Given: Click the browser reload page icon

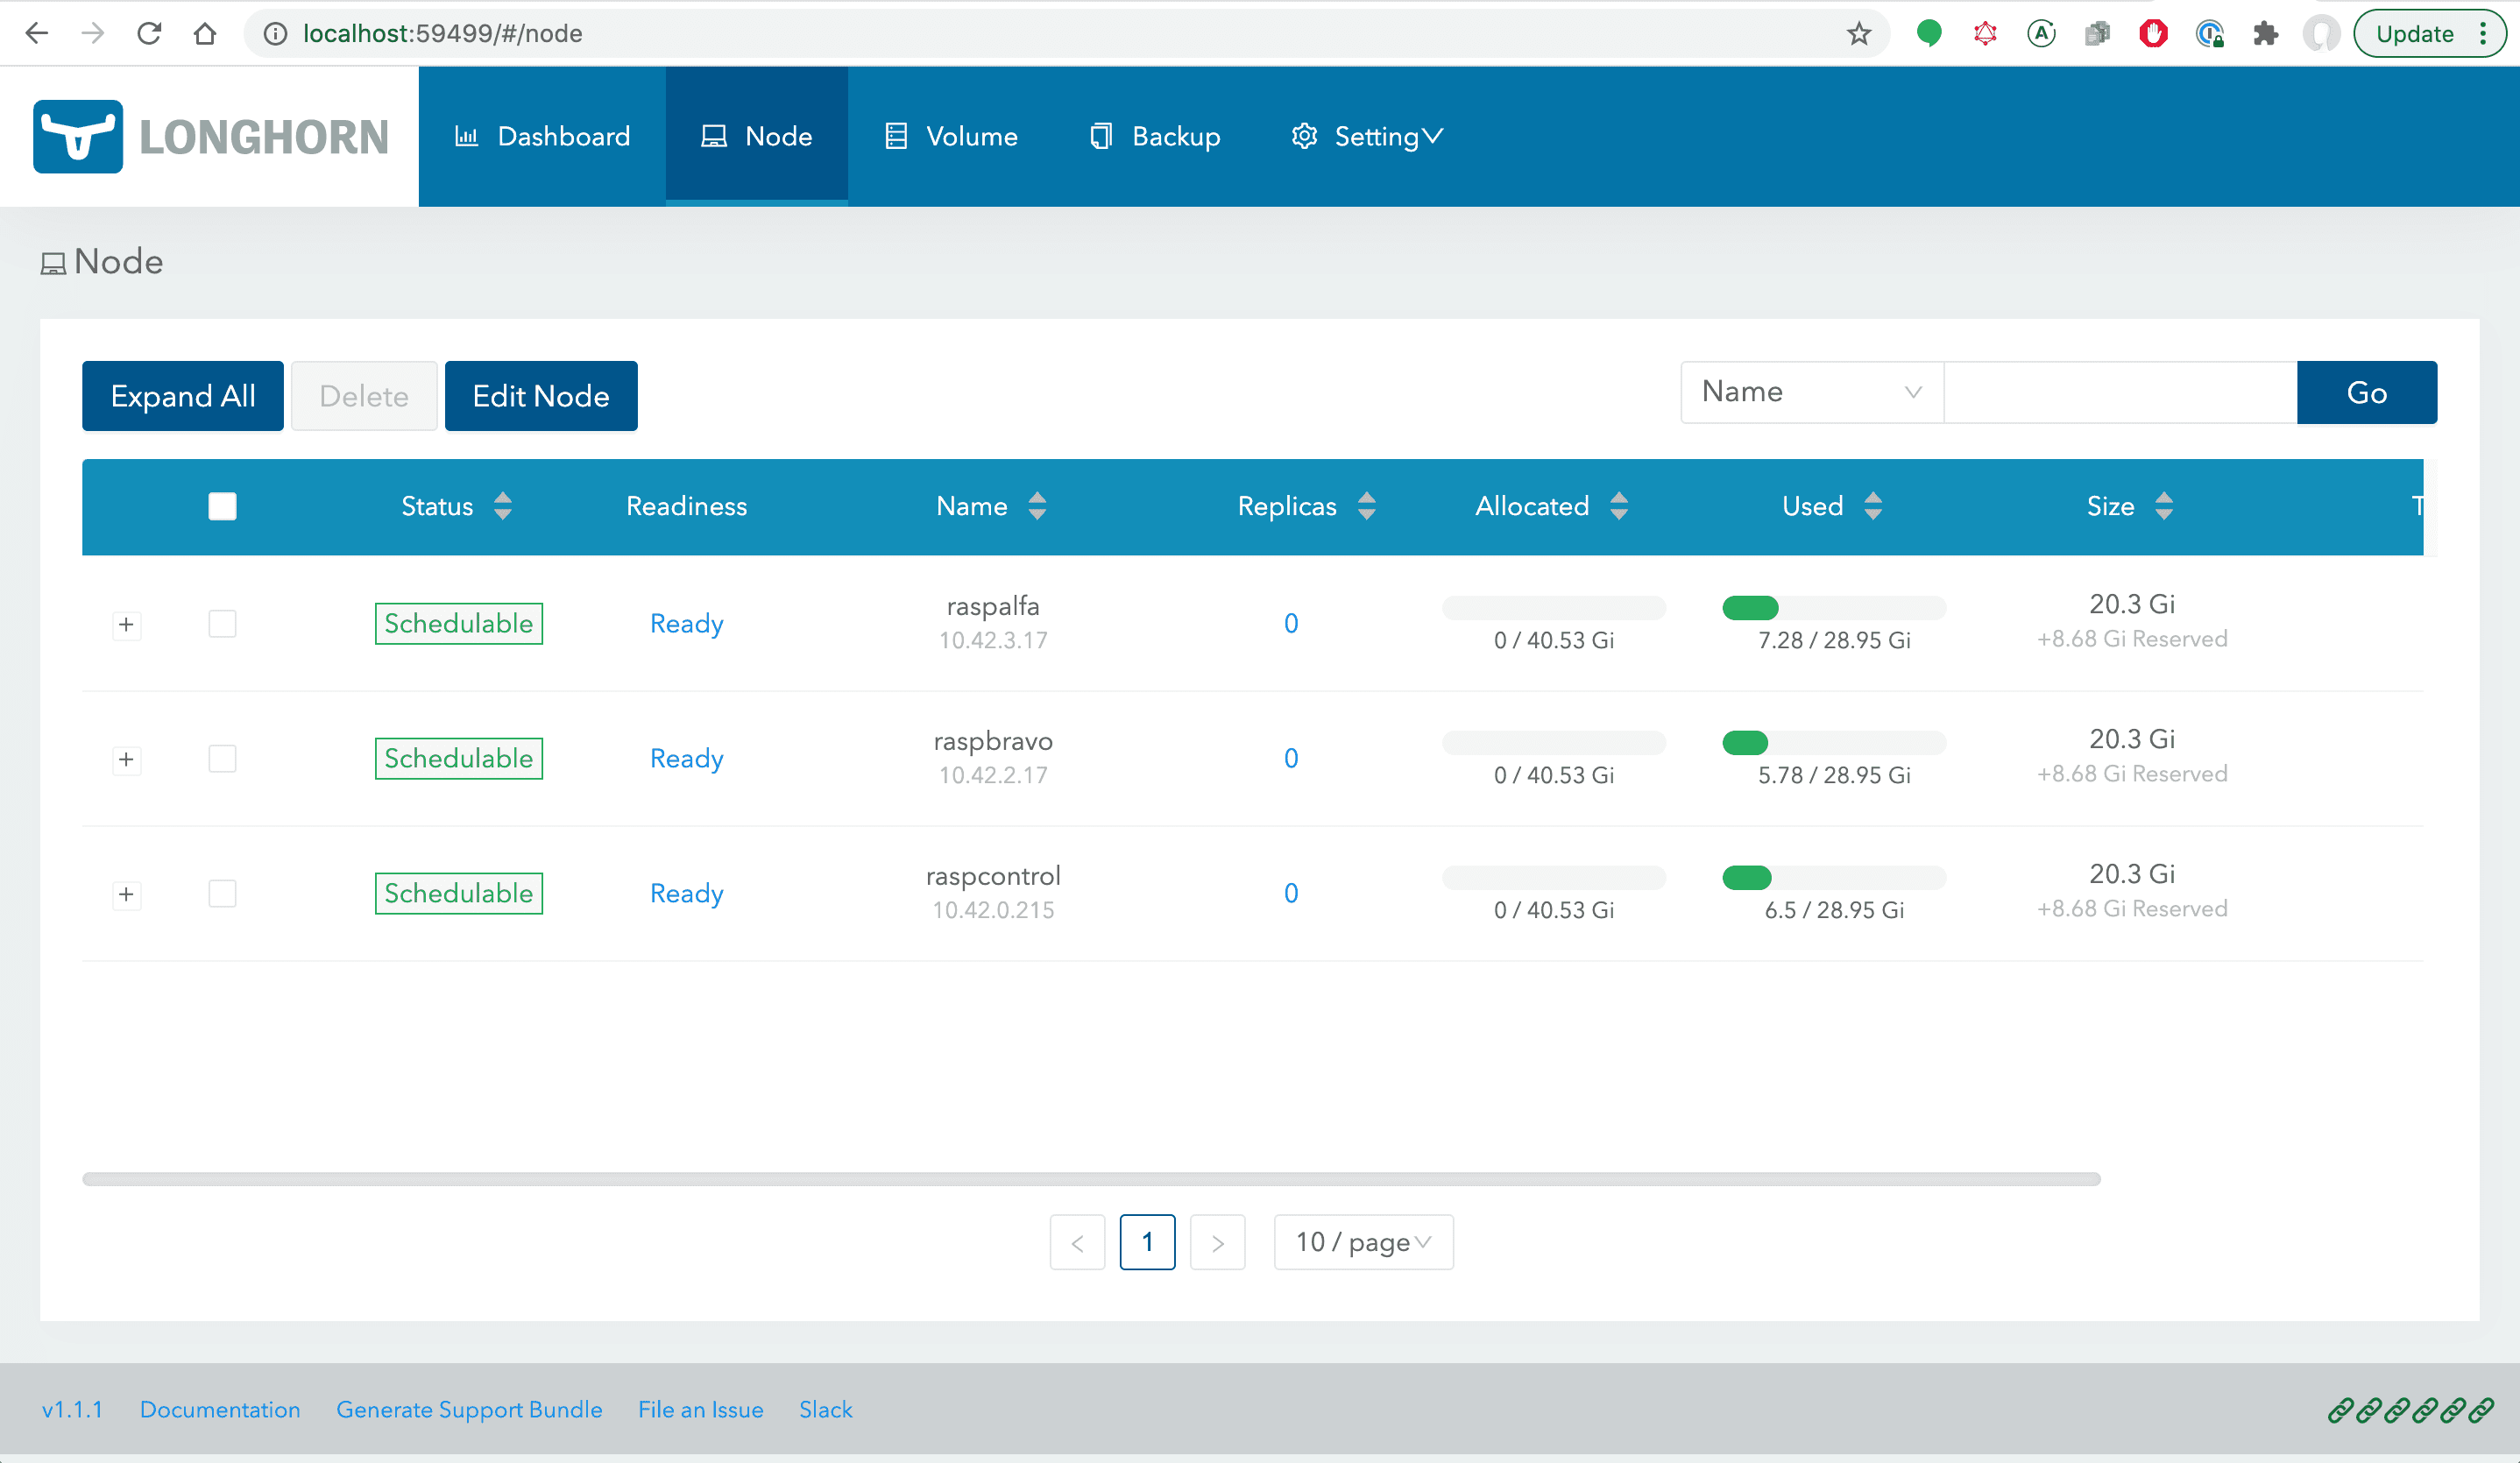Looking at the screenshot, I should coord(149,33).
